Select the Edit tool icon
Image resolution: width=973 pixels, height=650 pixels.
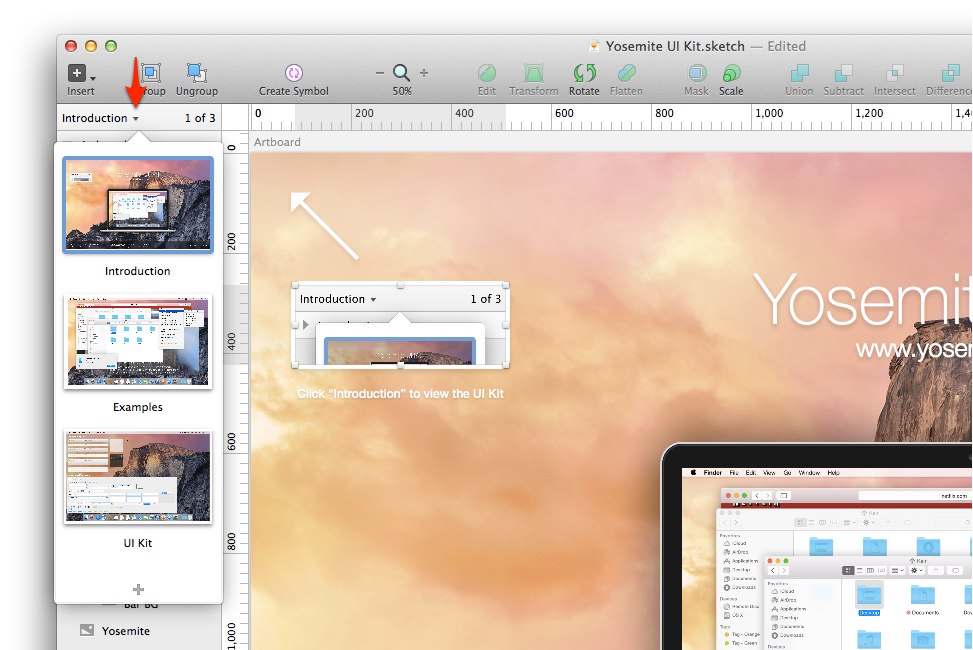pos(486,73)
